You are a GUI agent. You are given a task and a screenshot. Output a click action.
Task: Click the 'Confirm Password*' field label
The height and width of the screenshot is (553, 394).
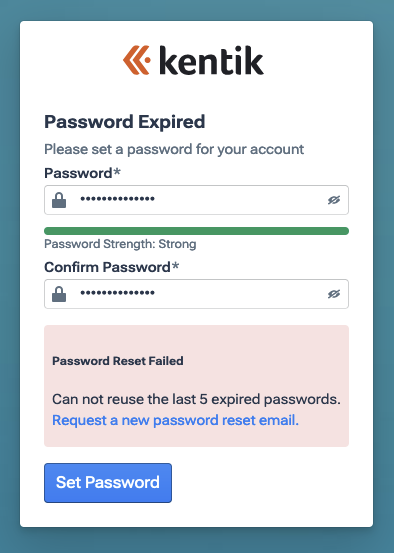click(x=111, y=267)
